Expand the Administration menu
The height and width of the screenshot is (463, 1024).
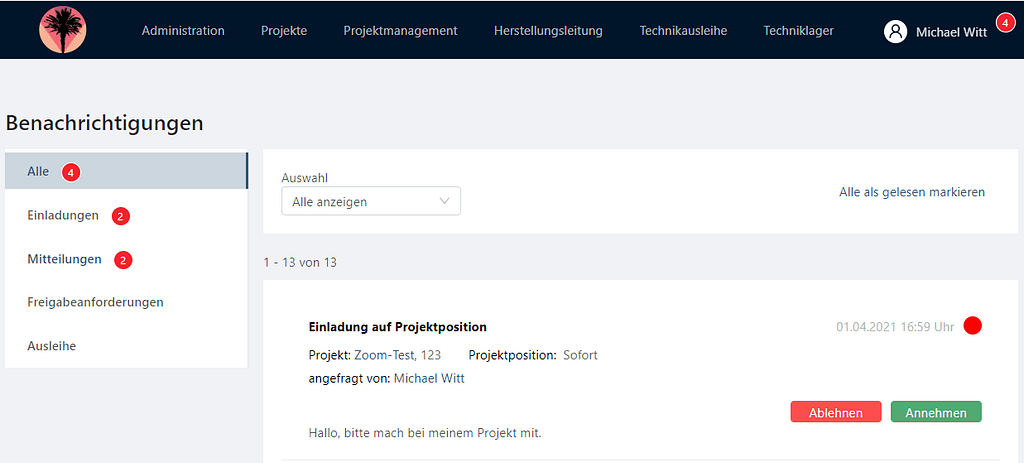pyautogui.click(x=183, y=31)
